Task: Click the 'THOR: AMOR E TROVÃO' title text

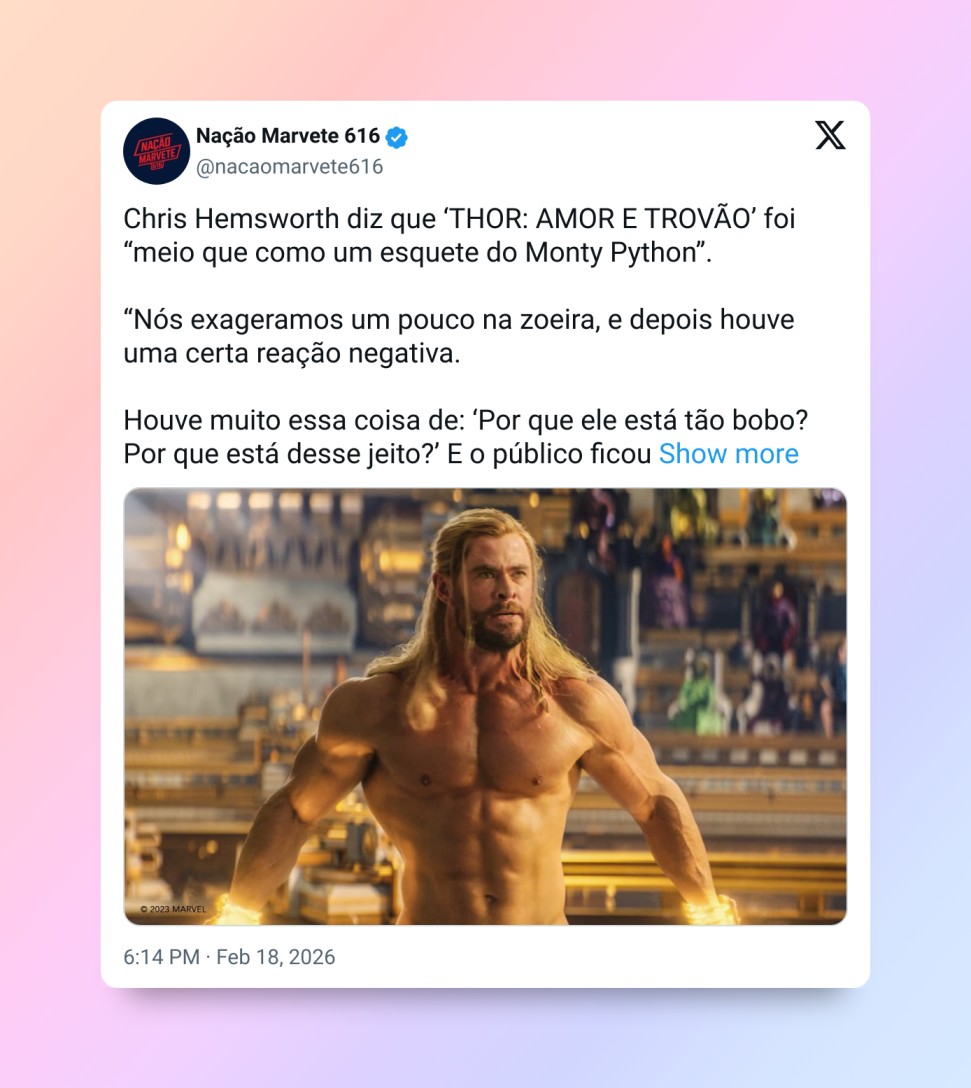Action: (x=596, y=219)
